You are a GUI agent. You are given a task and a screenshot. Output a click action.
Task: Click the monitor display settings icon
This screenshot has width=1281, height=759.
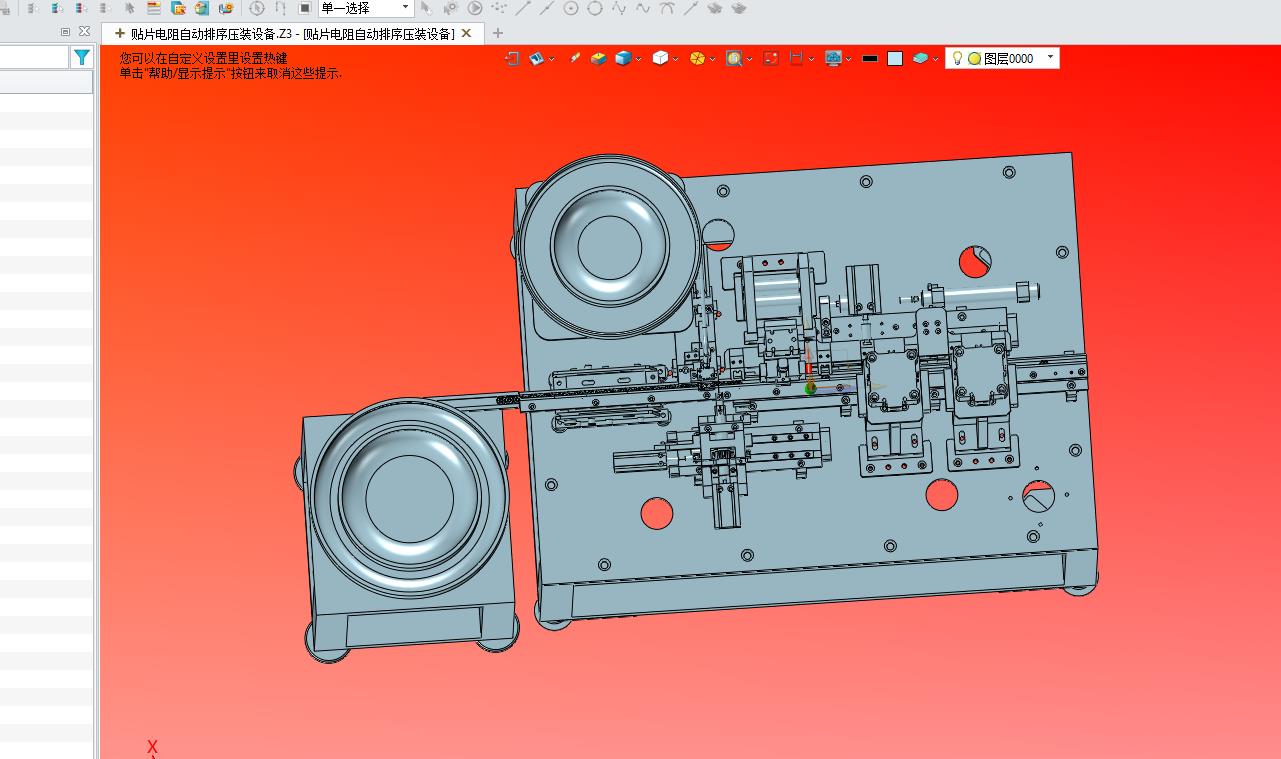[x=833, y=59]
